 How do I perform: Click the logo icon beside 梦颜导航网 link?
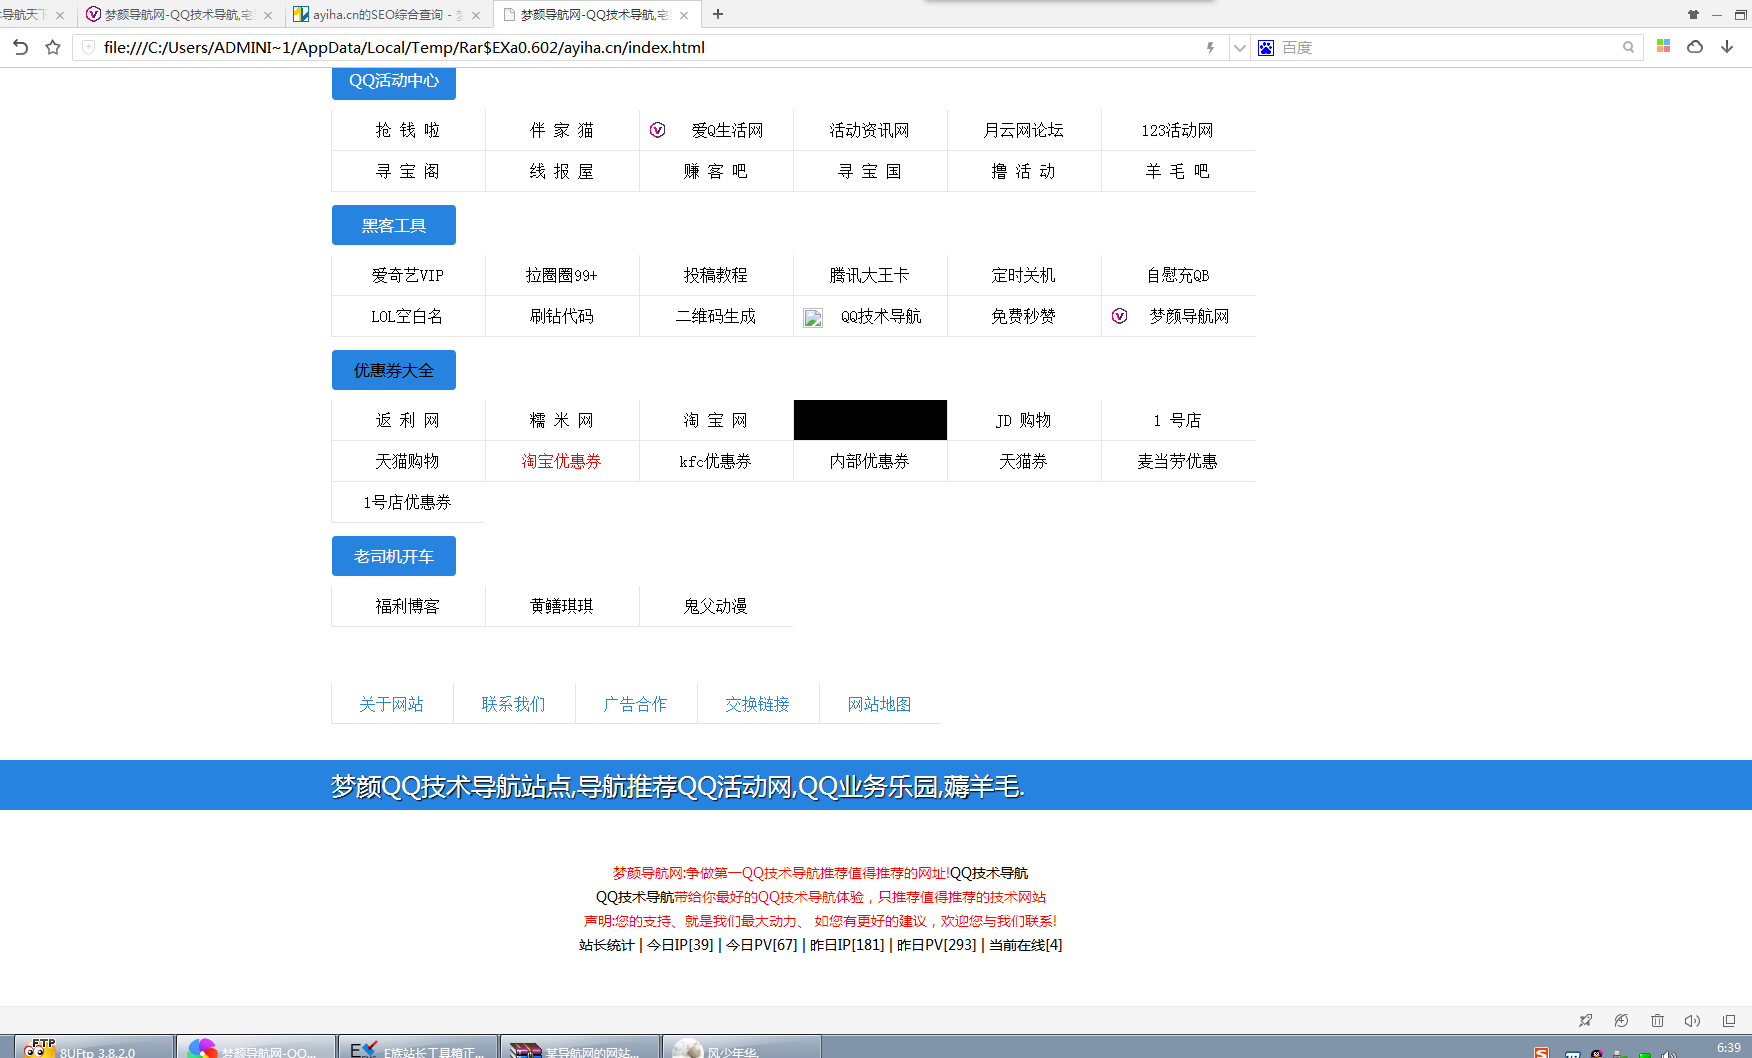point(1119,316)
